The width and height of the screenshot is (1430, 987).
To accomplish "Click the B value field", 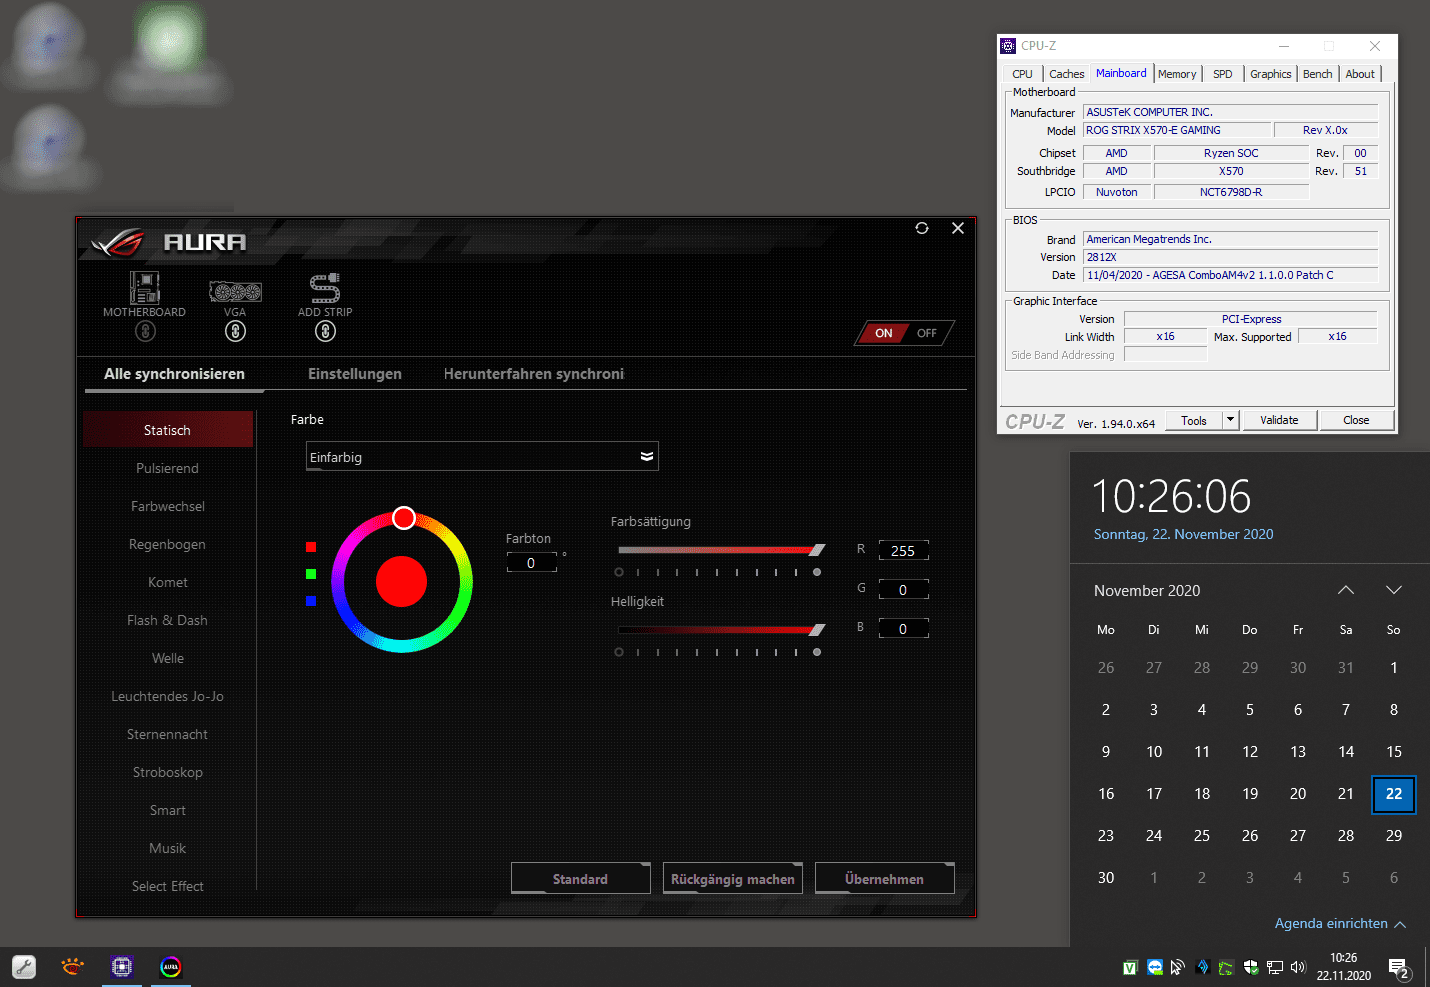I will coord(903,629).
